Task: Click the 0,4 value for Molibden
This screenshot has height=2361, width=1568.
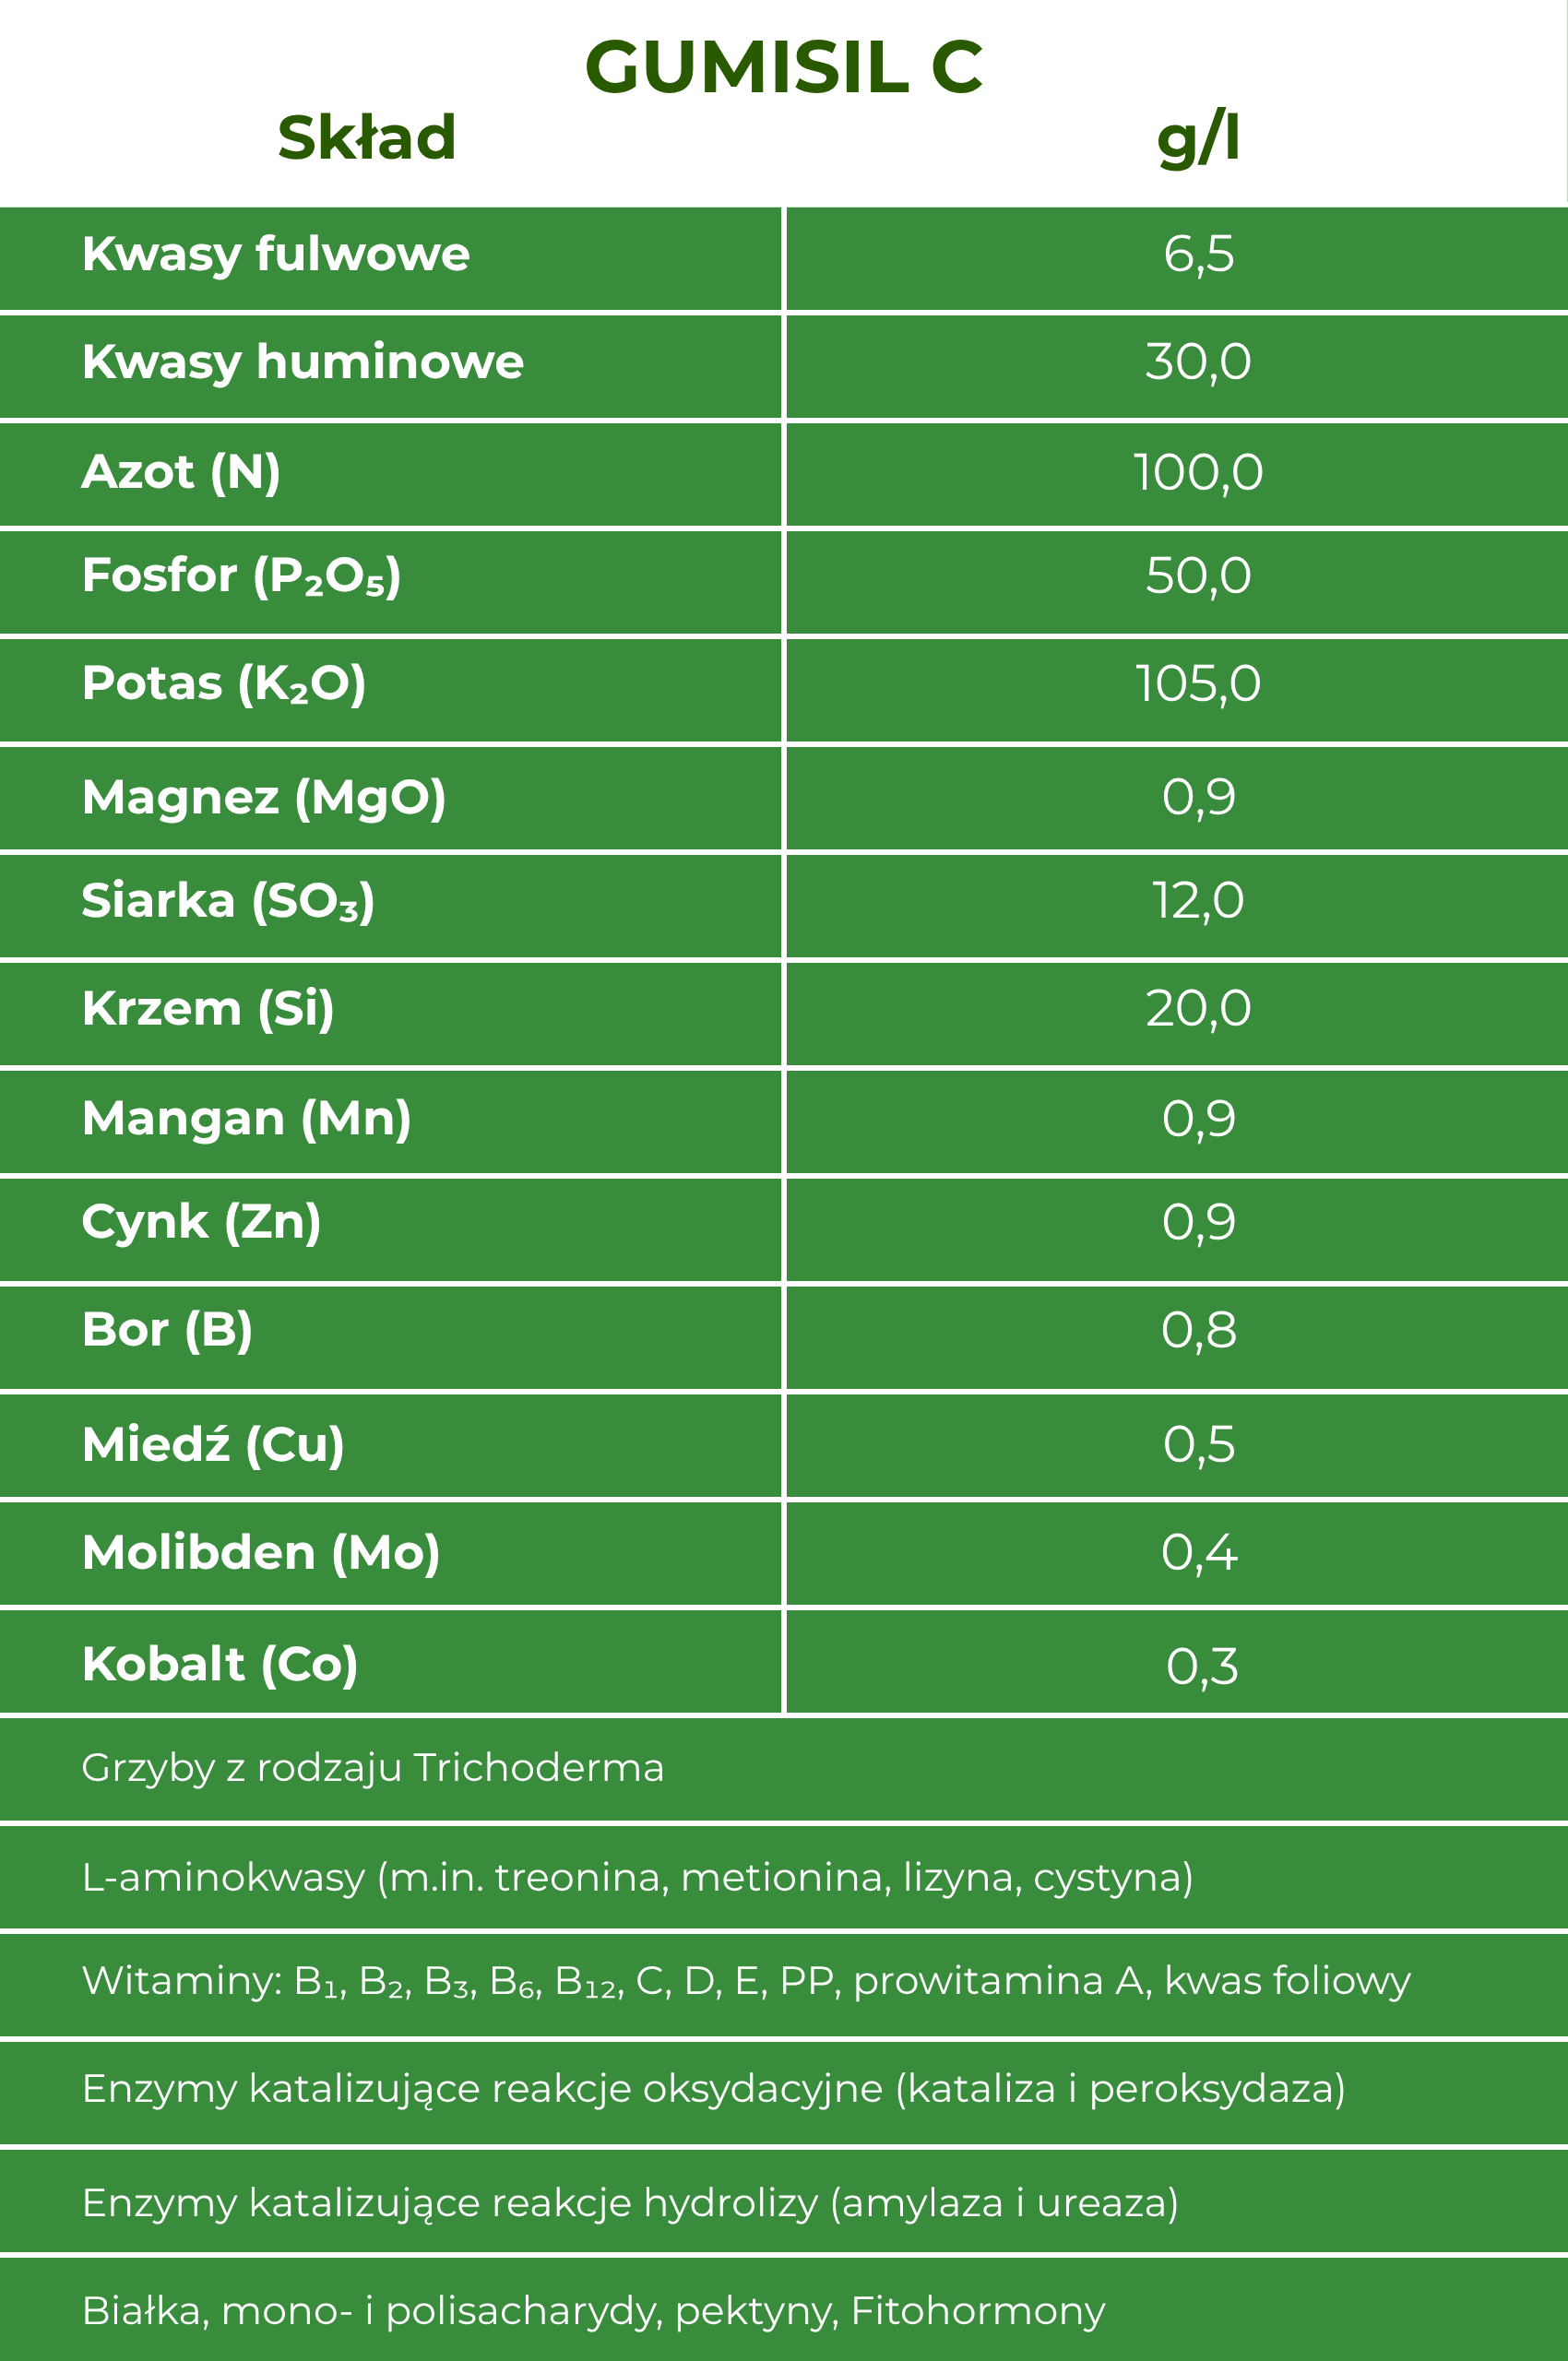Action: tap(1198, 1554)
